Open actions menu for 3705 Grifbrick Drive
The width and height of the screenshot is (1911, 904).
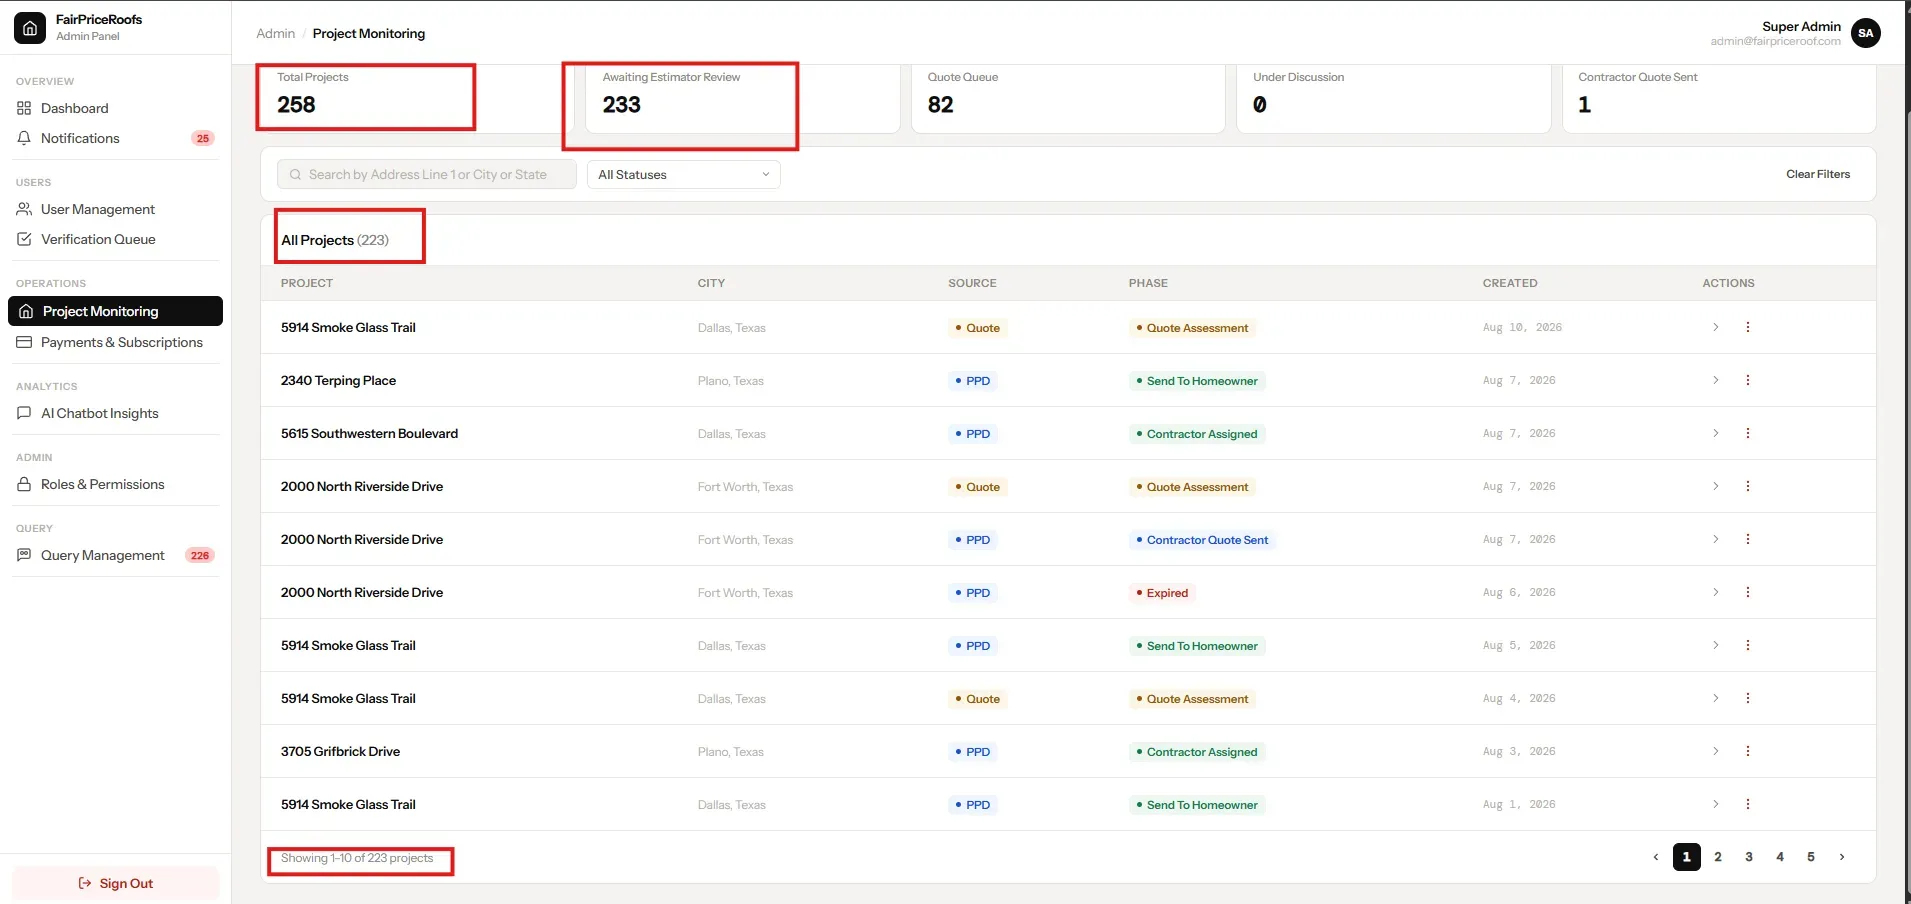pos(1748,751)
